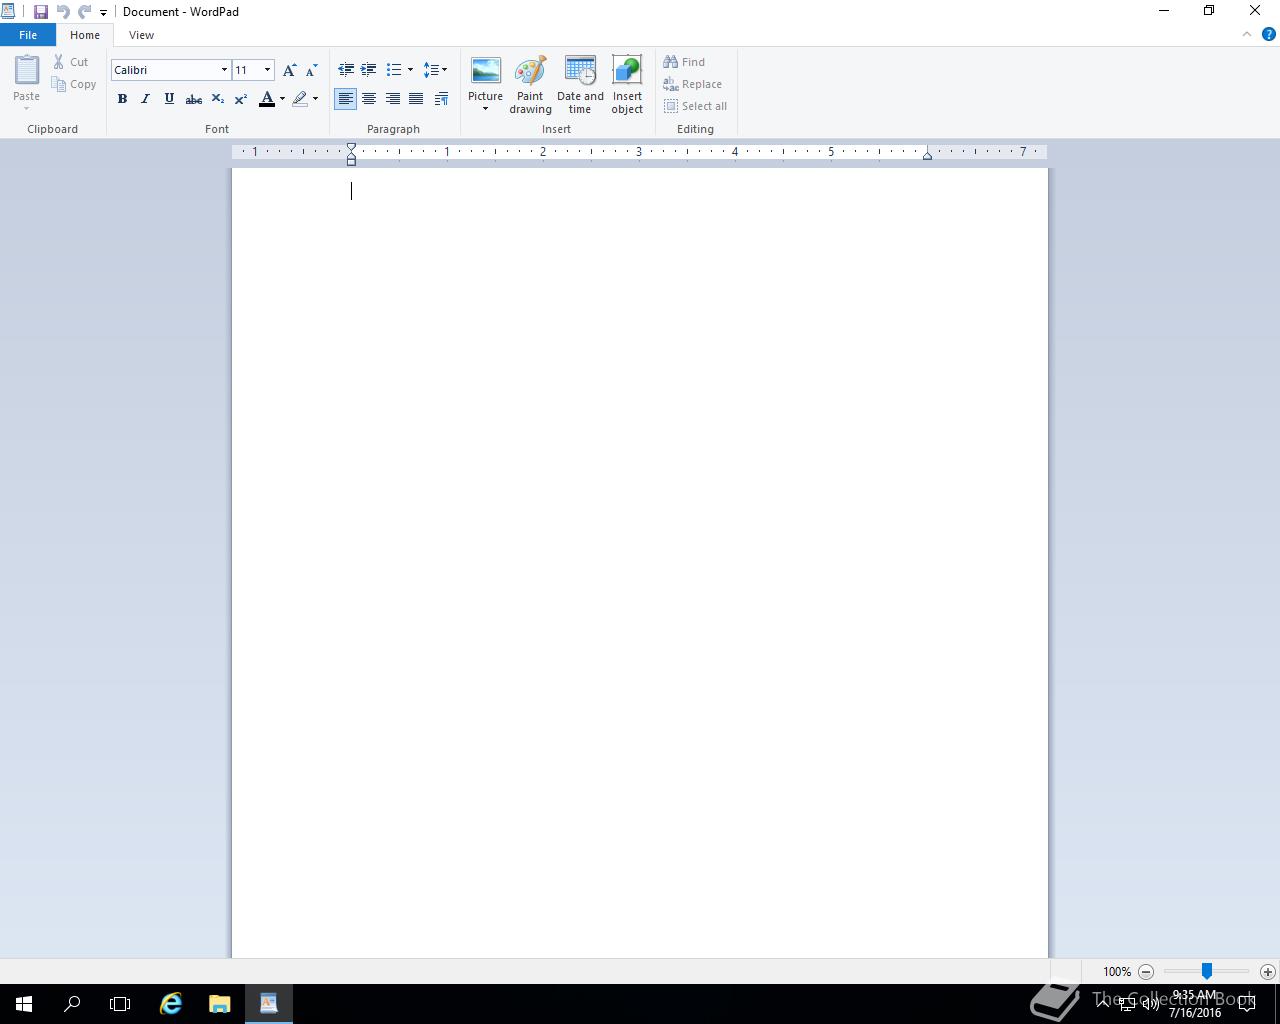Click the WordPad taskbar button

268,1004
